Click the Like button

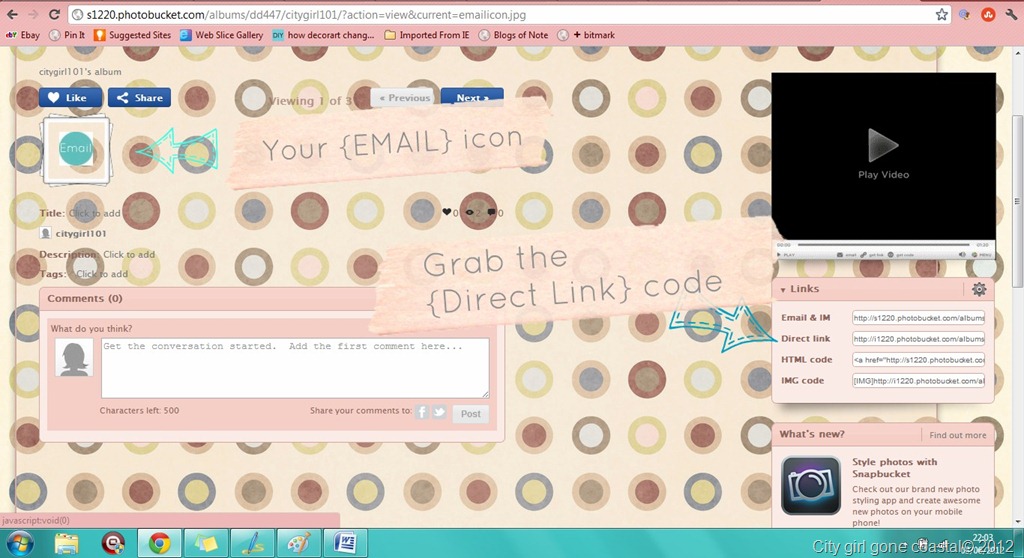tap(70, 97)
